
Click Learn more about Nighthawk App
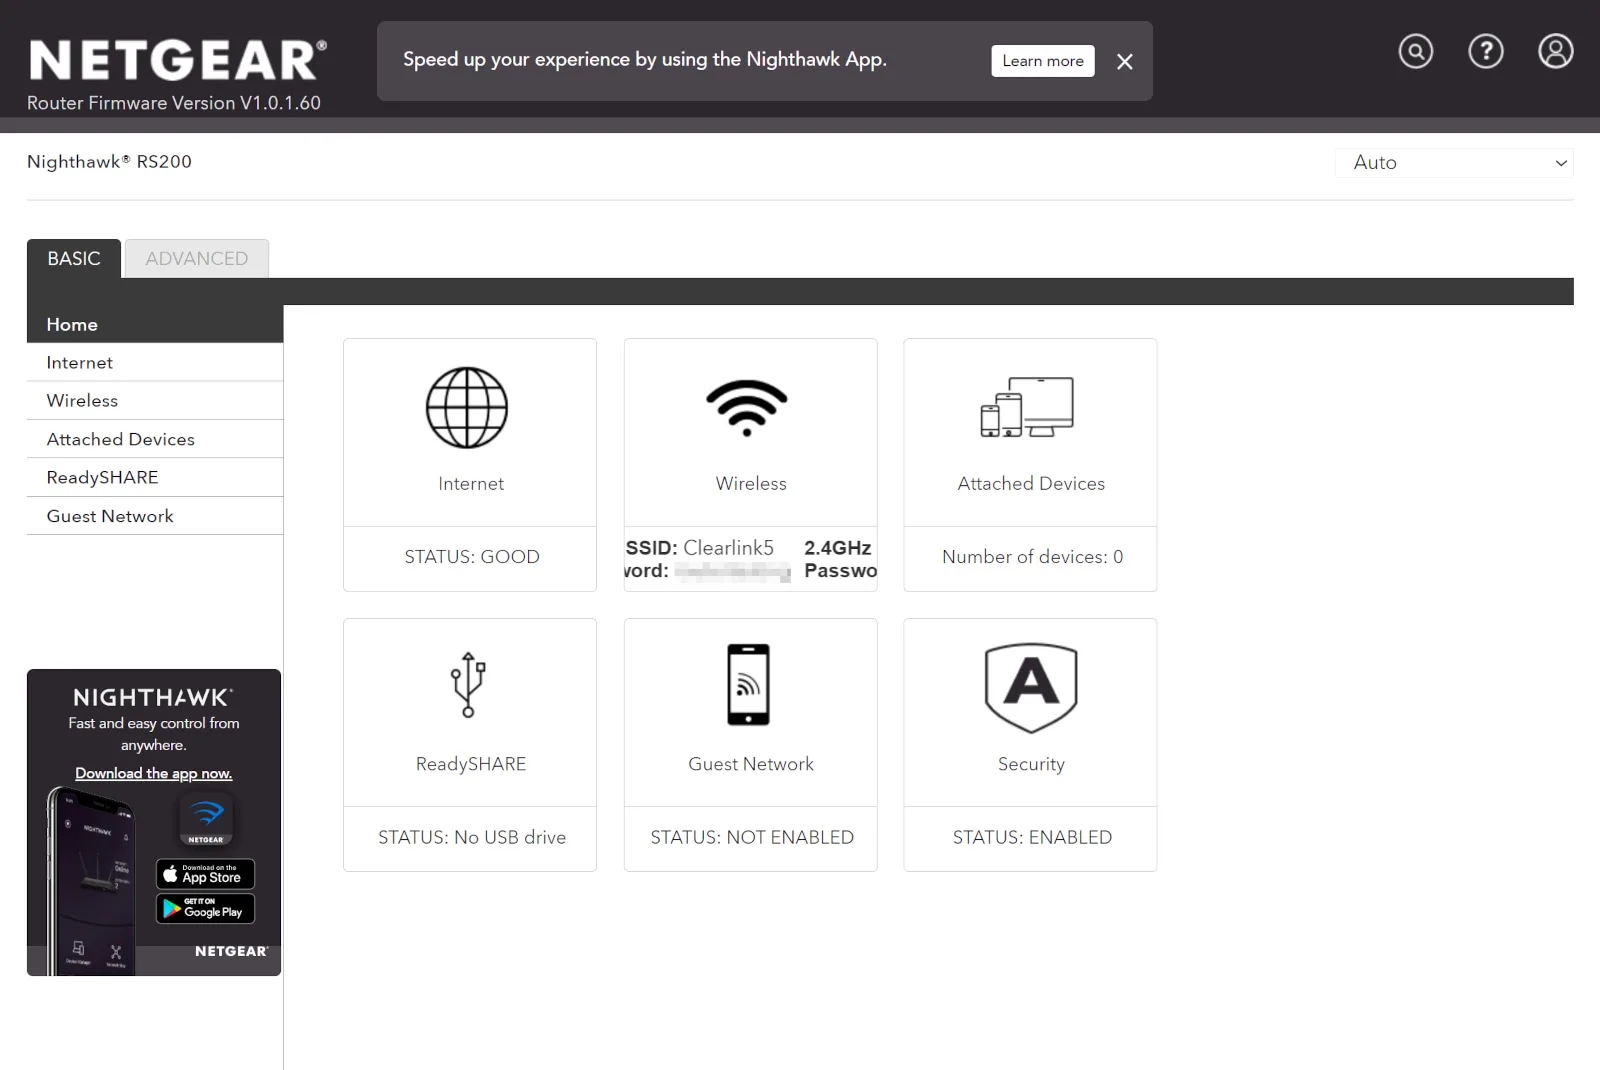coord(1043,61)
